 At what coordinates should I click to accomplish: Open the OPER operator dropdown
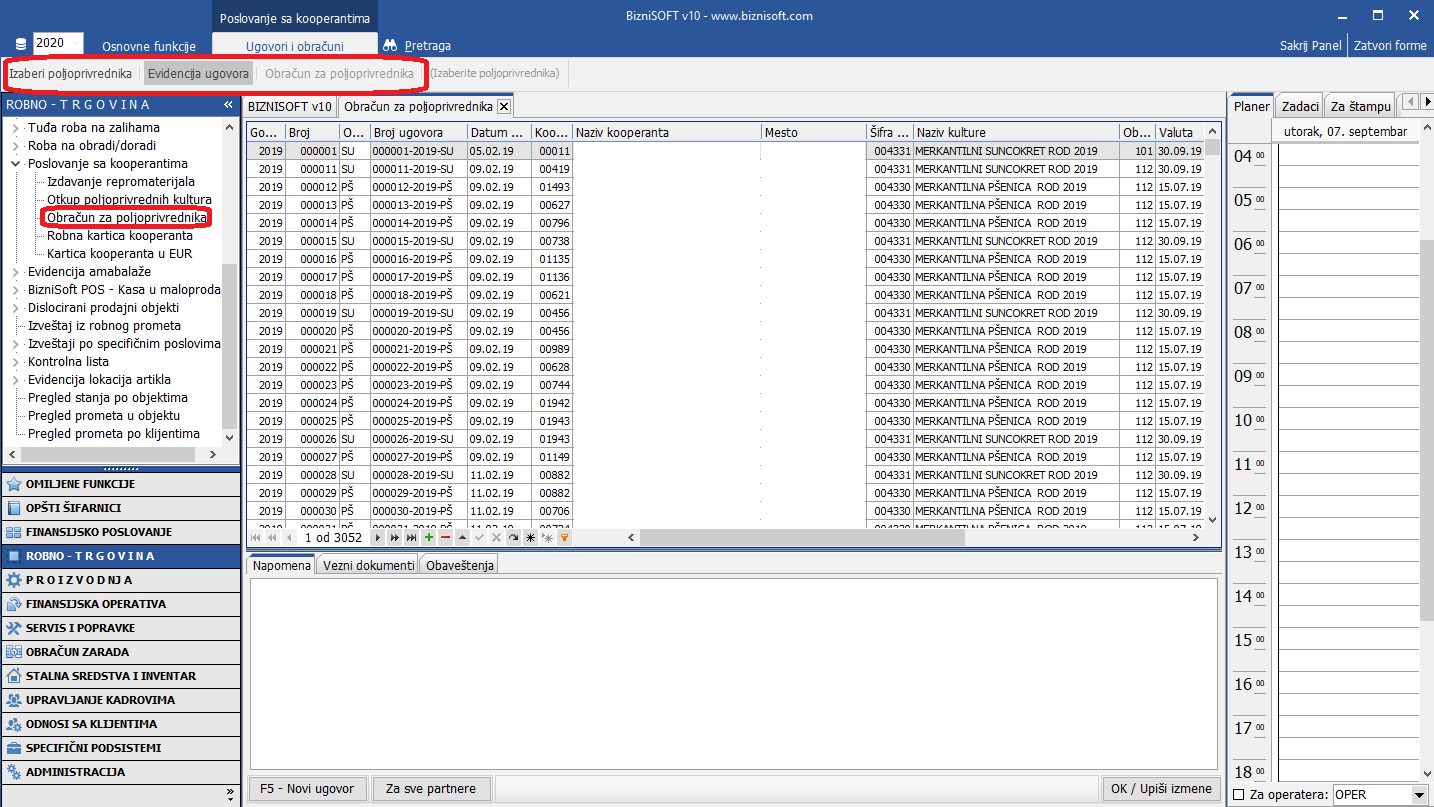tap(1419, 795)
